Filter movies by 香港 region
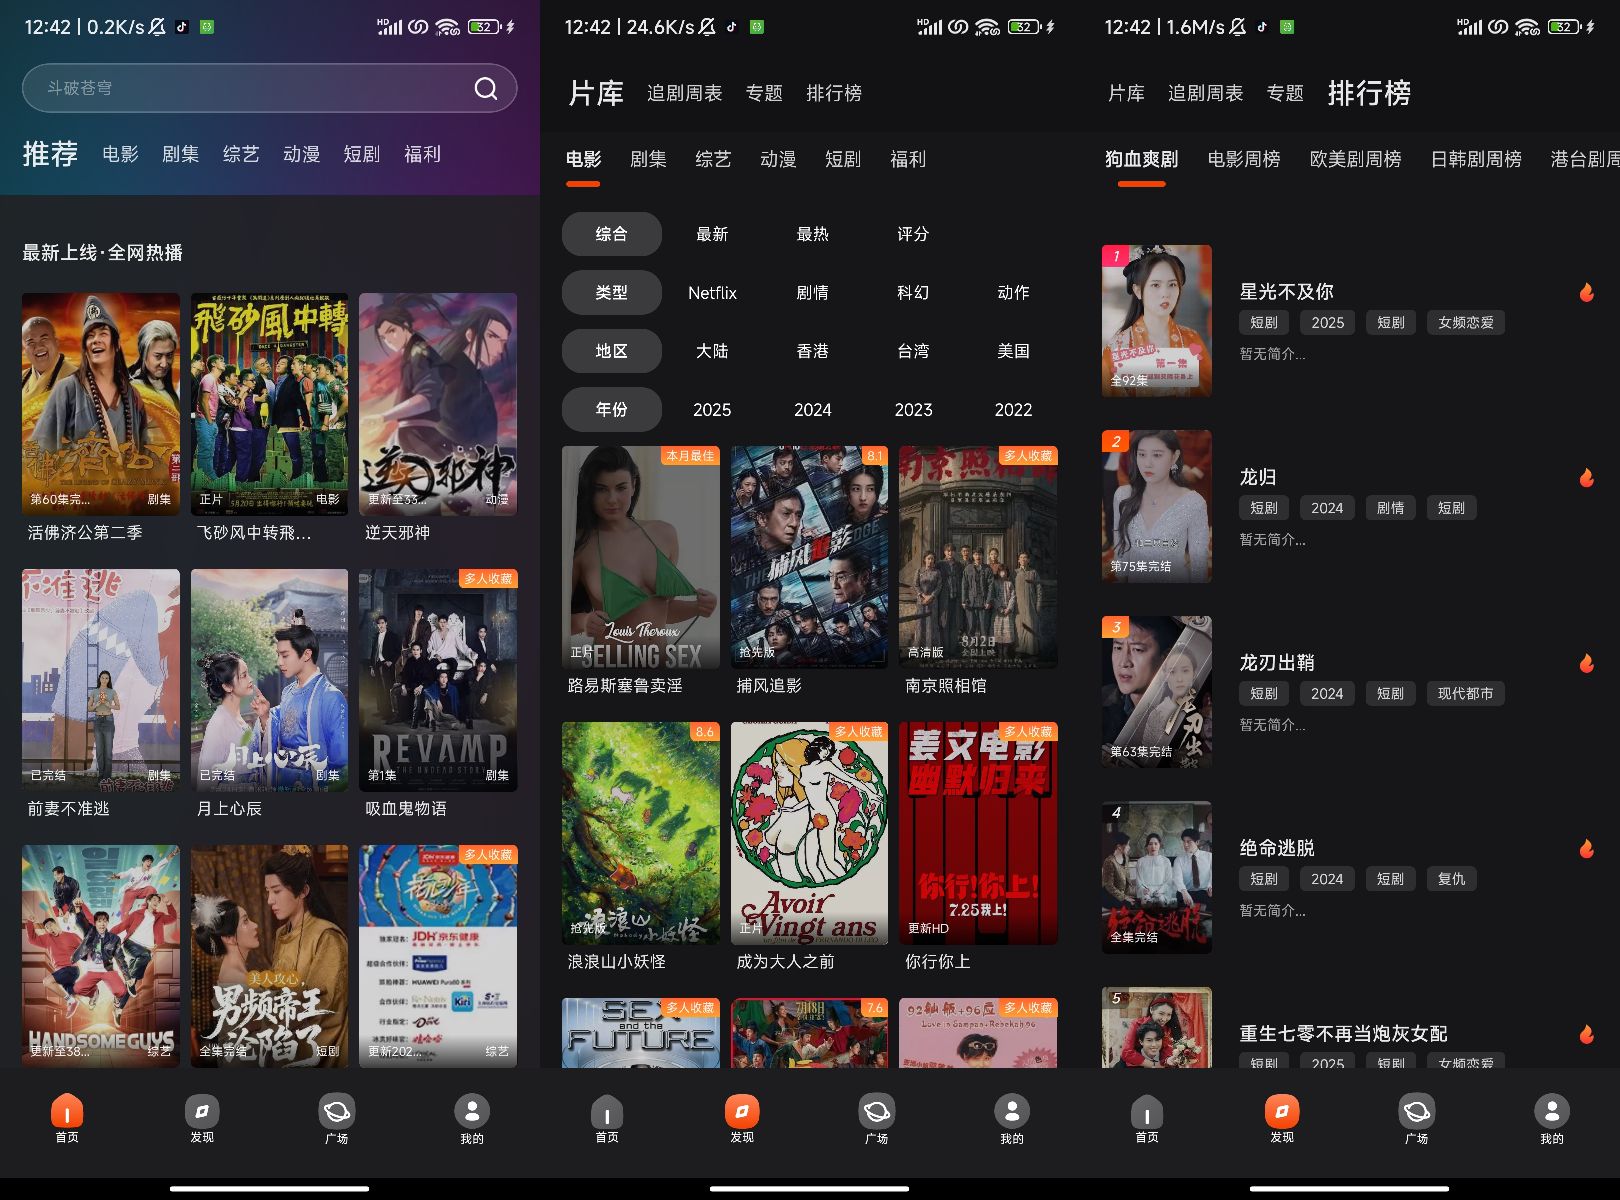 coord(812,351)
